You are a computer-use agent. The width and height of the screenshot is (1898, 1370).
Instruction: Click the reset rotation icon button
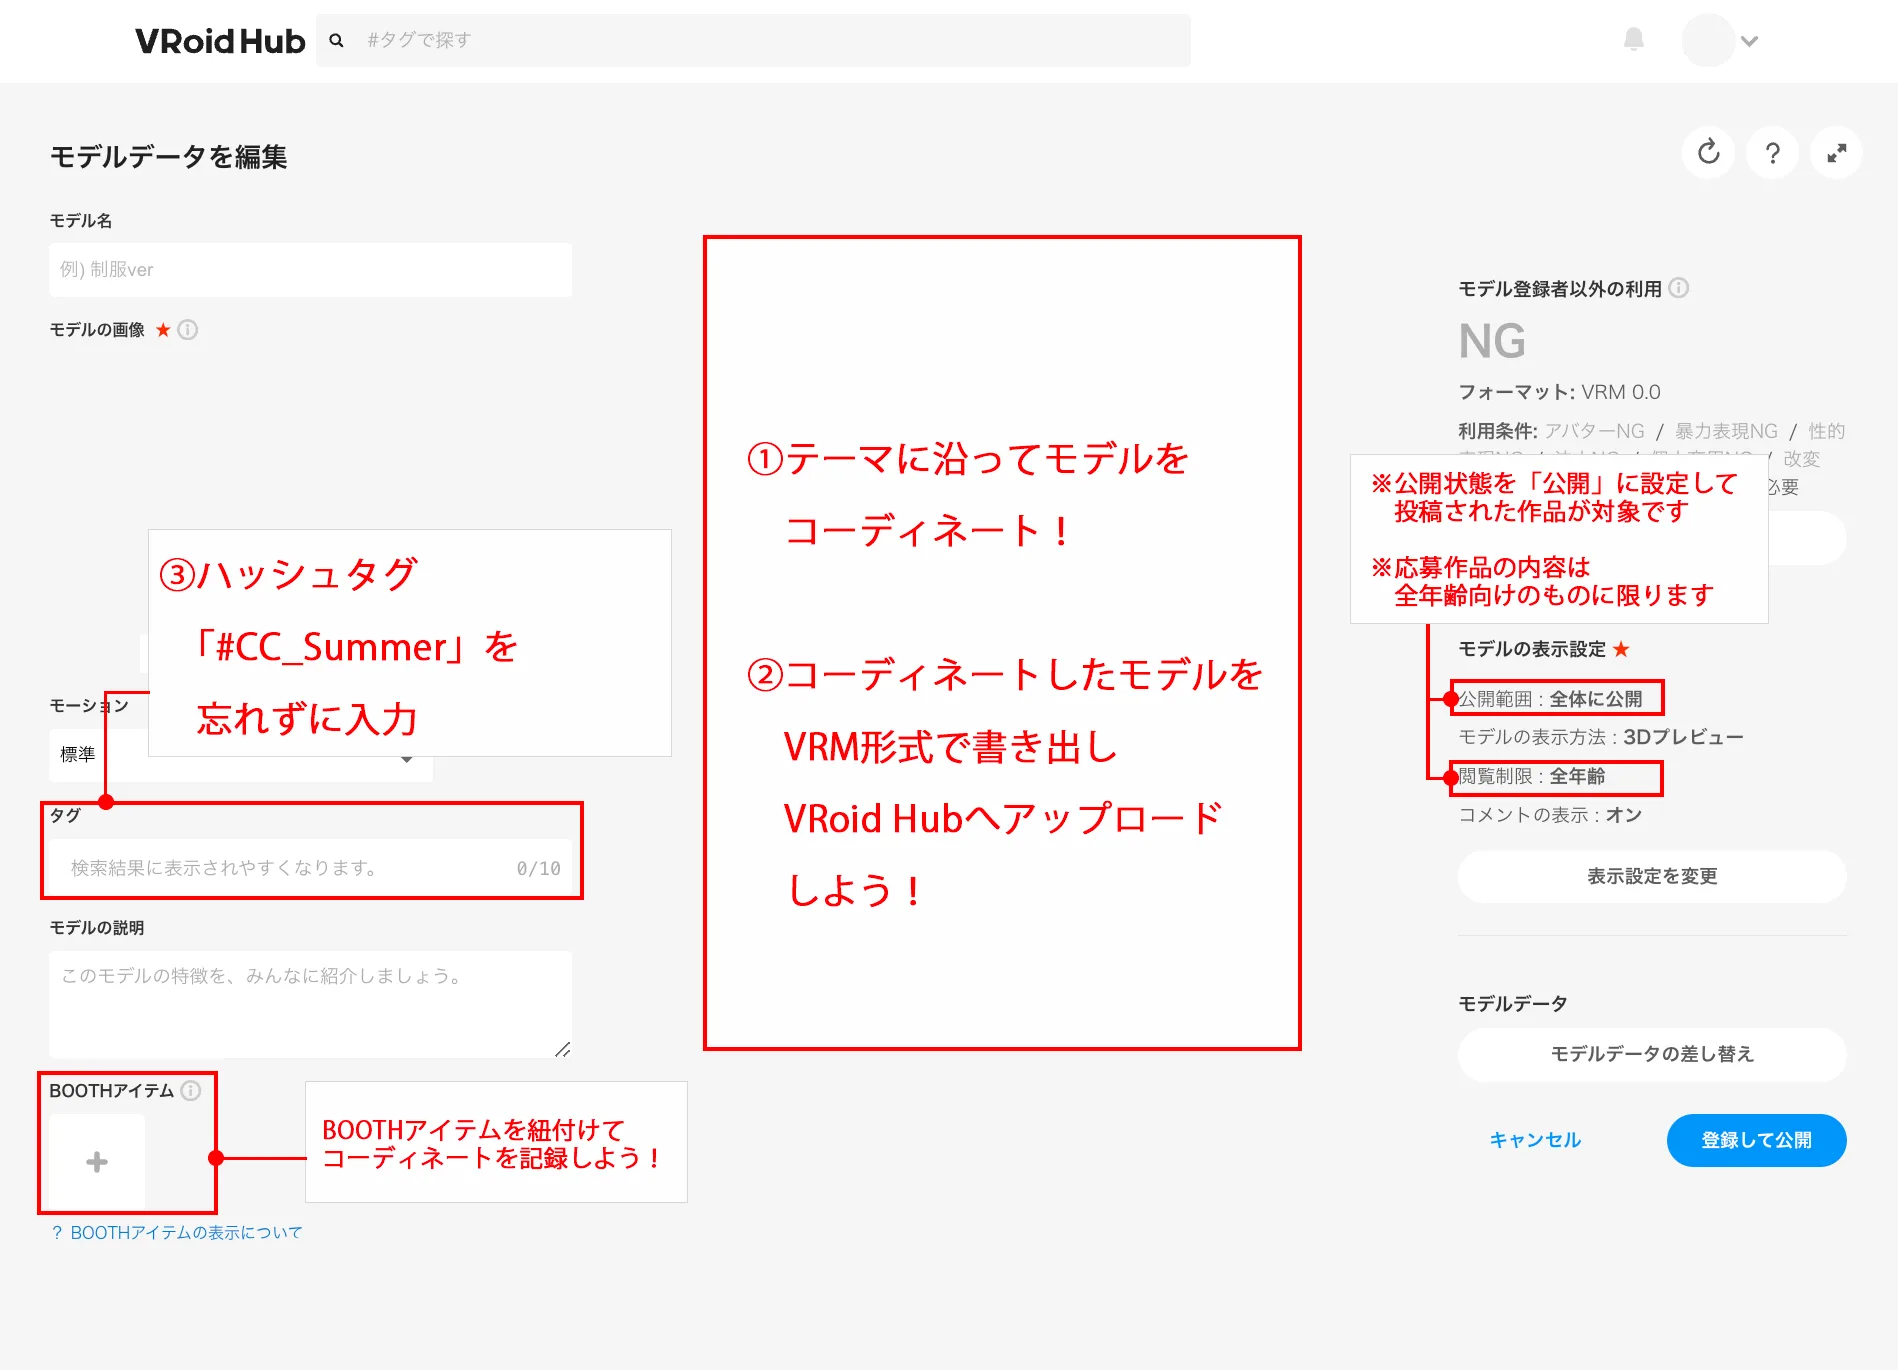pyautogui.click(x=1709, y=153)
